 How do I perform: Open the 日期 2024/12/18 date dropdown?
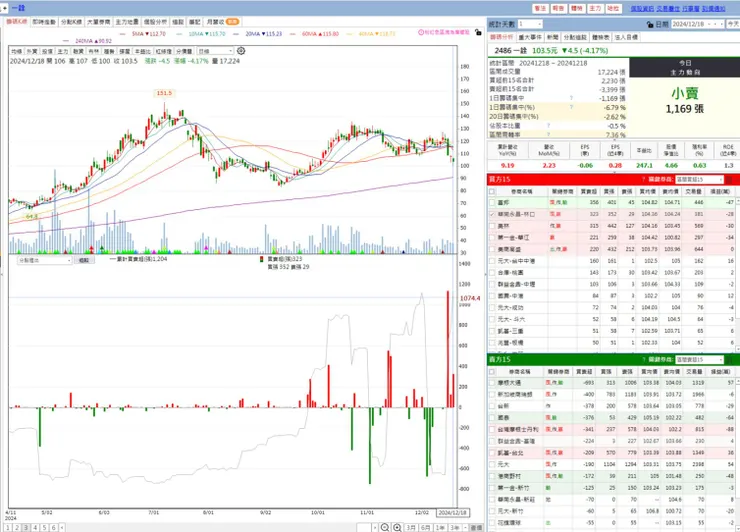tap(698, 24)
